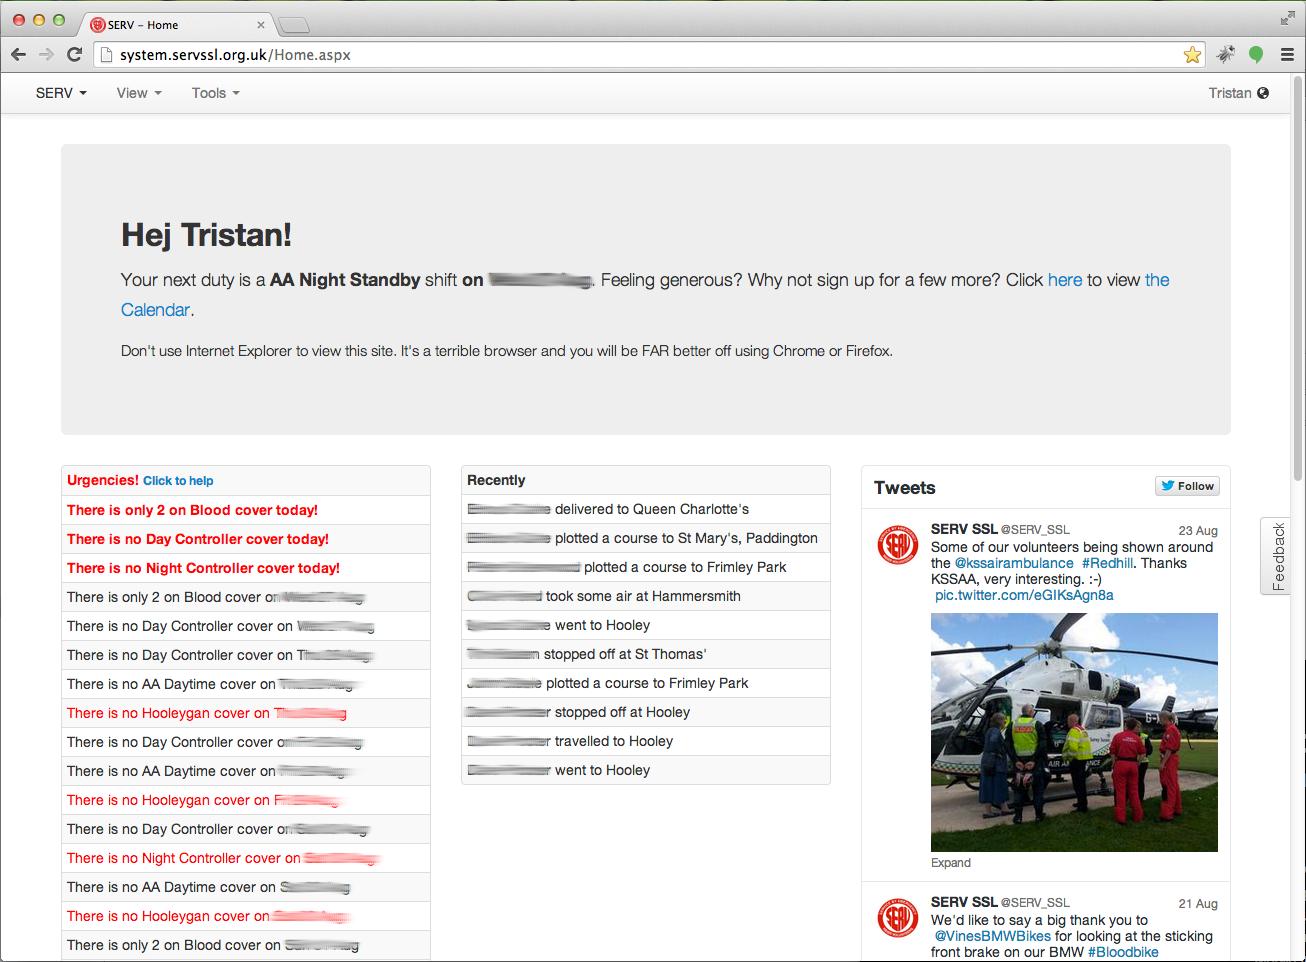Image resolution: width=1306 pixels, height=962 pixels.
Task: Click the globe icon beside Tristan
Action: [x=1263, y=93]
